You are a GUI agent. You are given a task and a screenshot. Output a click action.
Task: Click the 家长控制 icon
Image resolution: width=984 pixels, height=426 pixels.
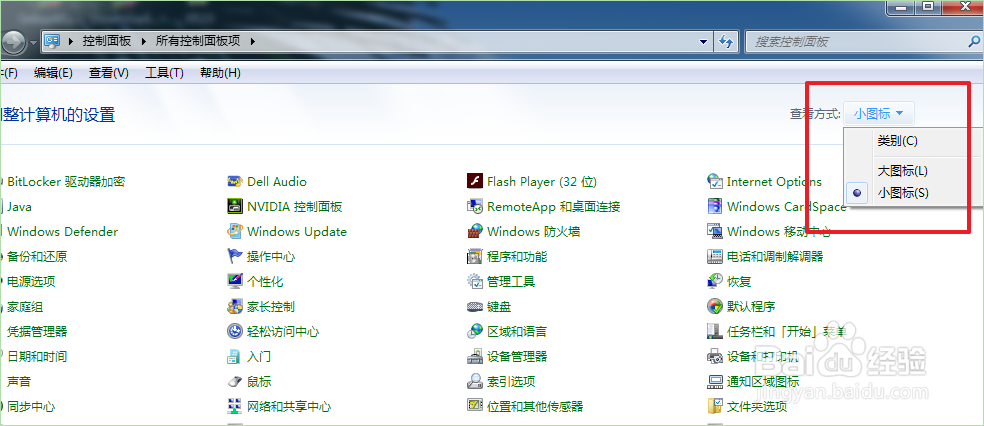point(235,307)
